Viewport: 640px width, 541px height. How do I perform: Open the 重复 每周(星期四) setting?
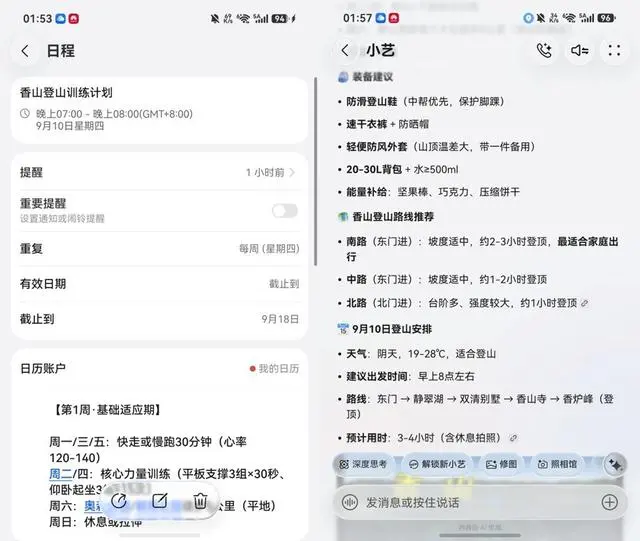(x=159, y=249)
